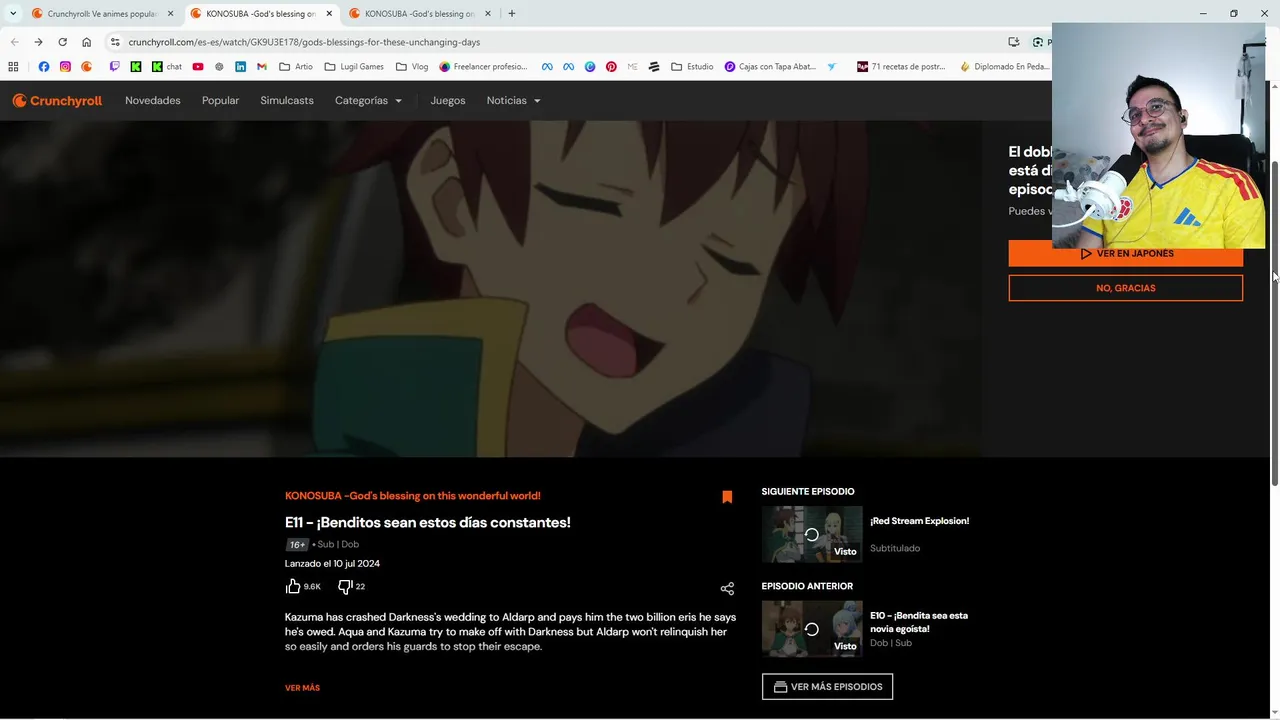Open 'E10 - ¡Bendita sea esta novia egoísta!' link
The image size is (1280, 720).
tap(919, 622)
